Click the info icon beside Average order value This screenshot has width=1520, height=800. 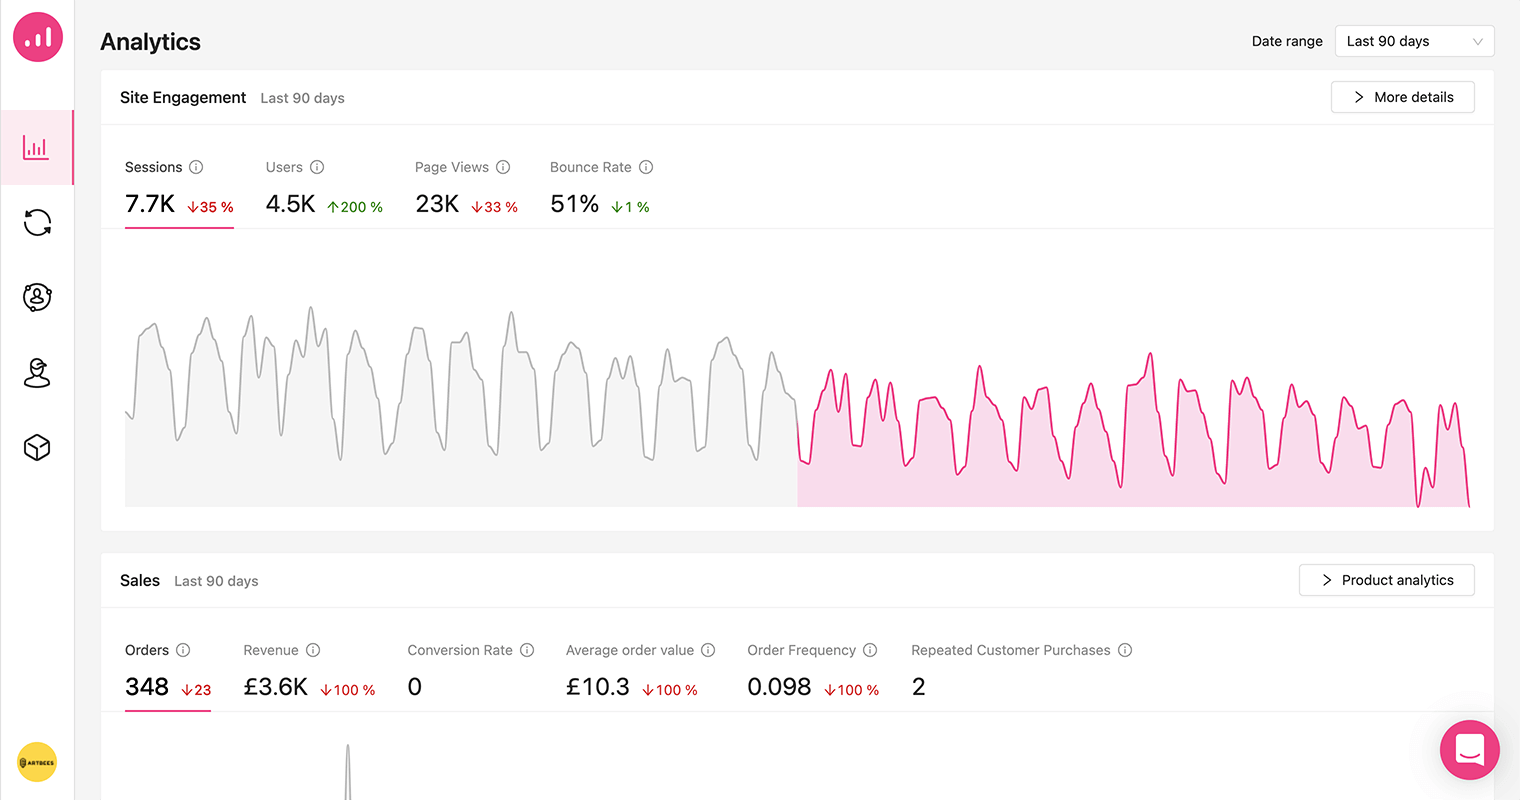708,650
